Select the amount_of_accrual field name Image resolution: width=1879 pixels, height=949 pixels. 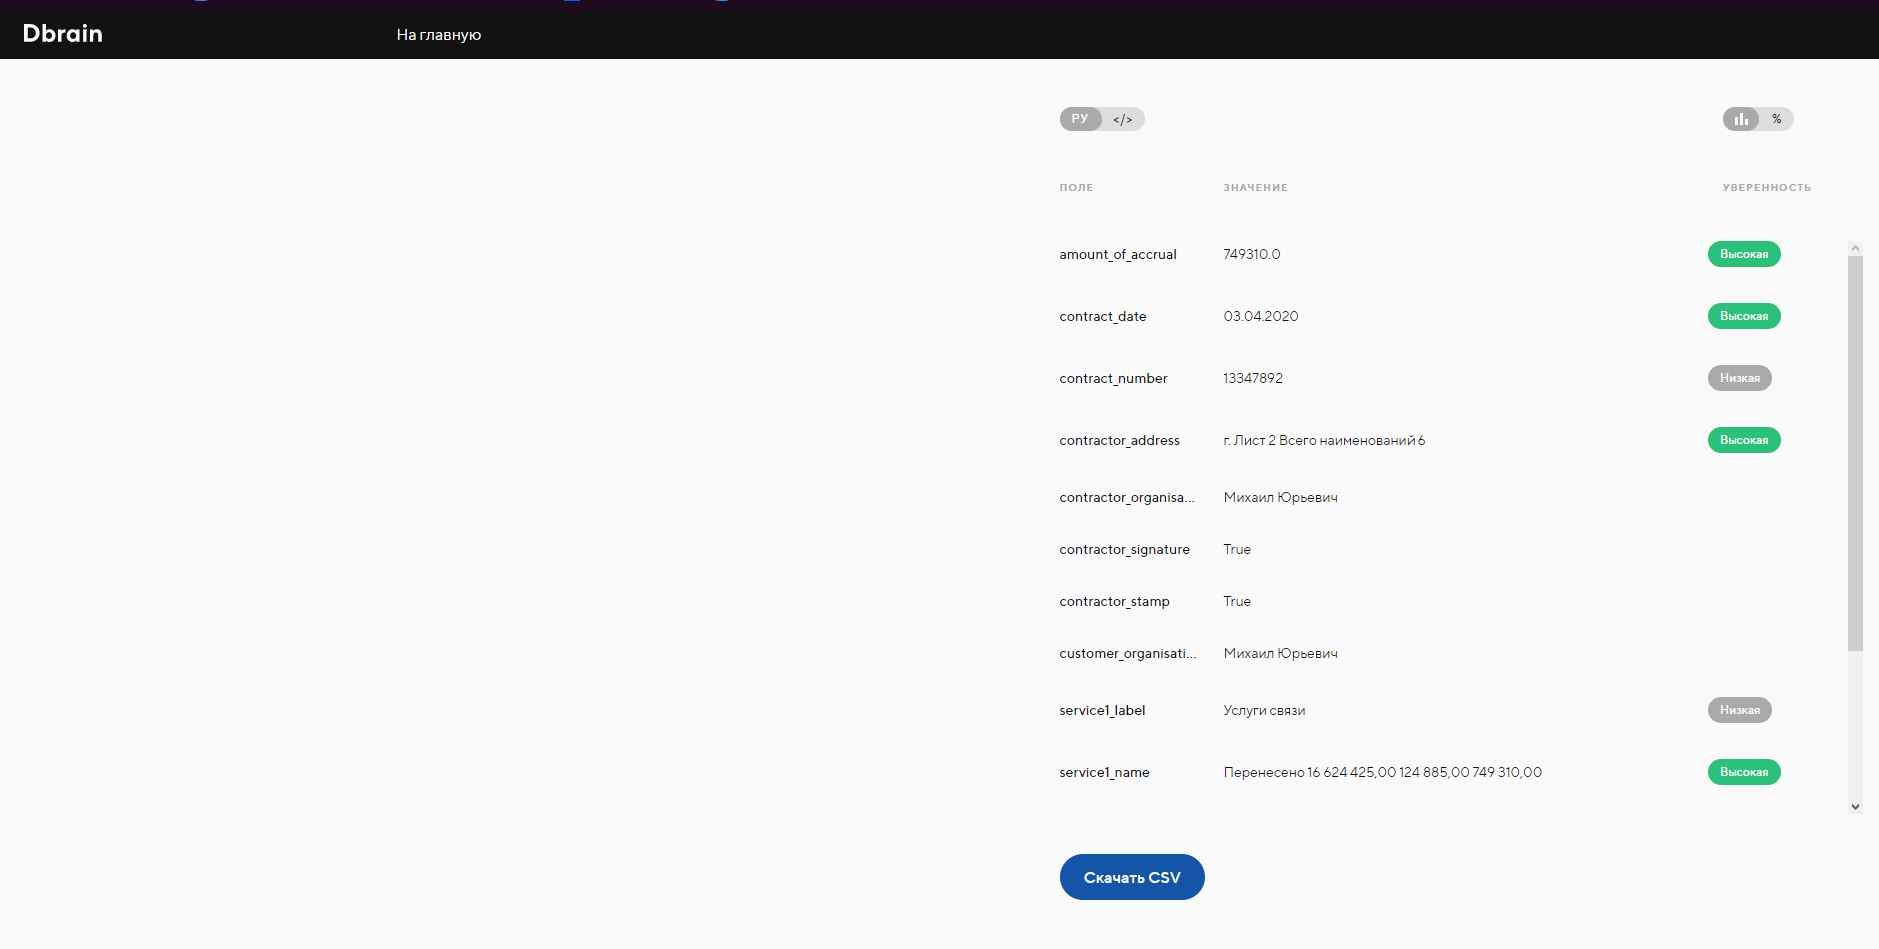1118,255
